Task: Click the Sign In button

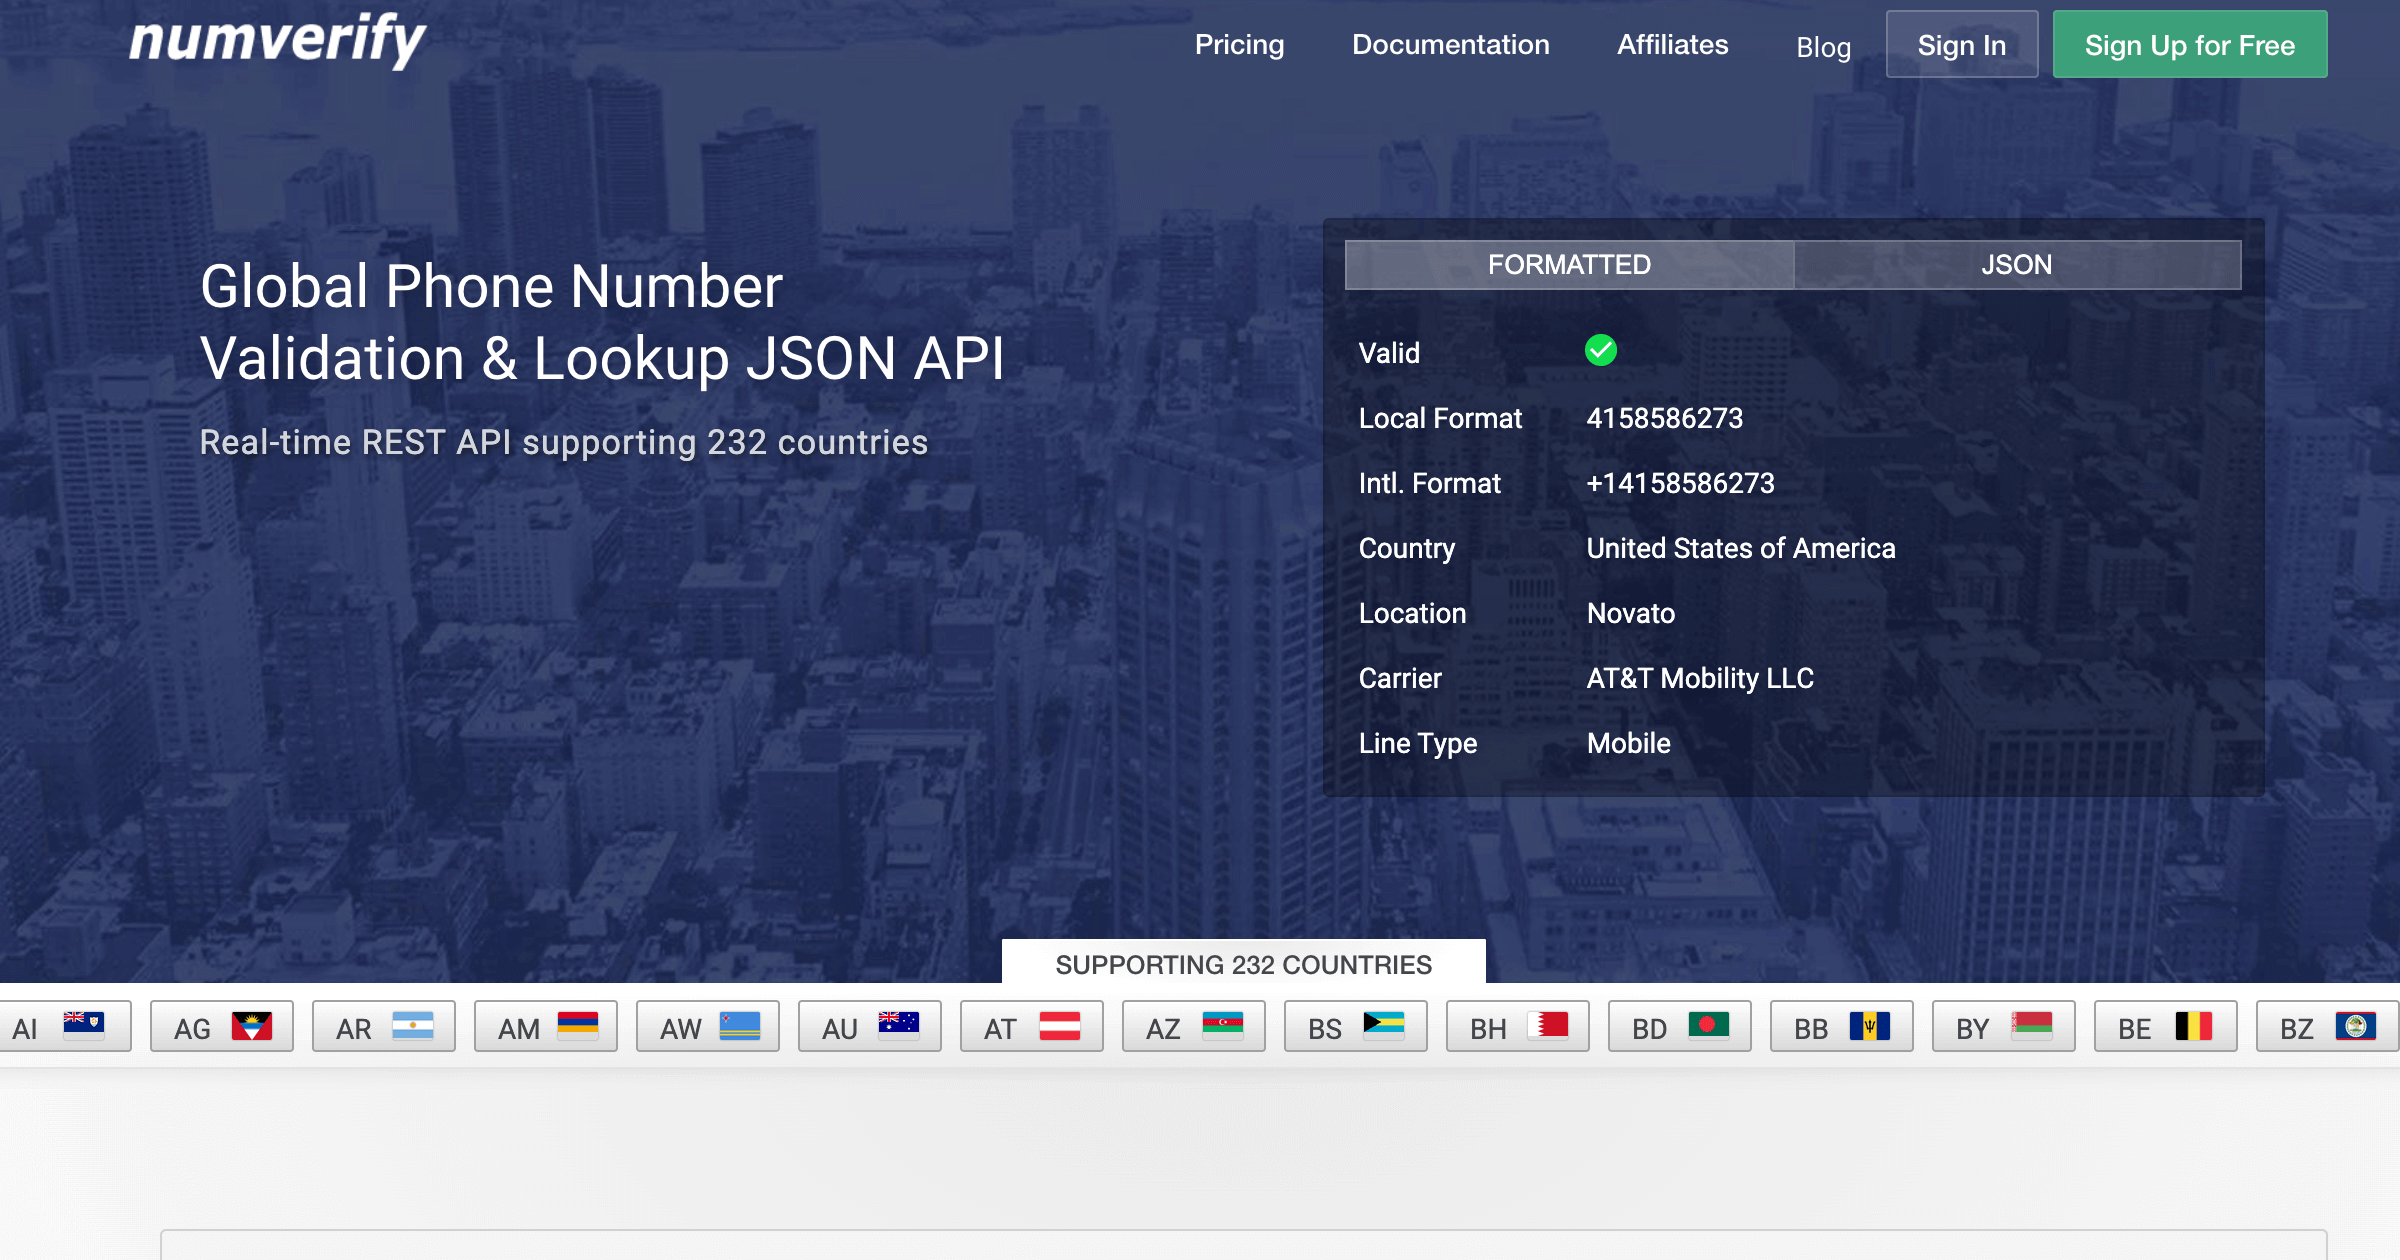Action: (x=1961, y=45)
